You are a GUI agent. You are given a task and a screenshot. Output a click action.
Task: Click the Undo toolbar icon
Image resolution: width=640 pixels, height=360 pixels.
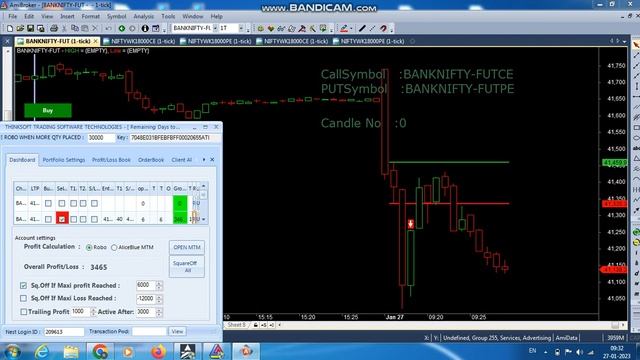click(109, 29)
